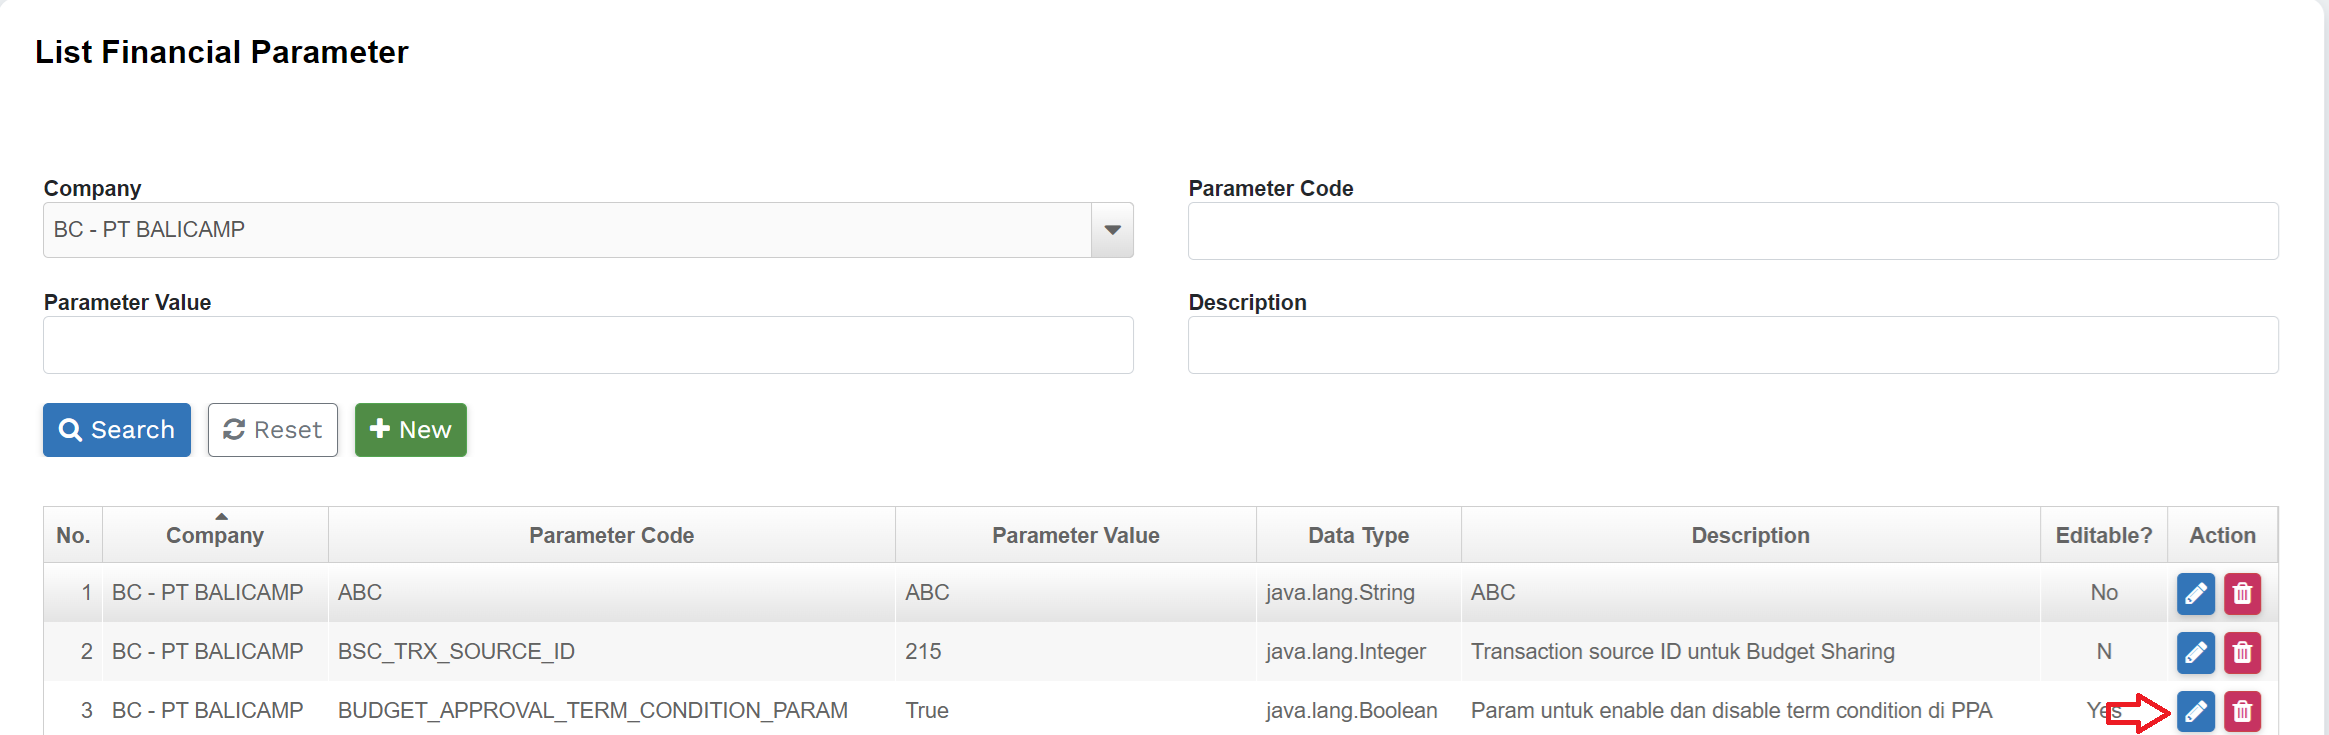
Task: Open the Company dropdown arrow
Action: click(x=1112, y=230)
